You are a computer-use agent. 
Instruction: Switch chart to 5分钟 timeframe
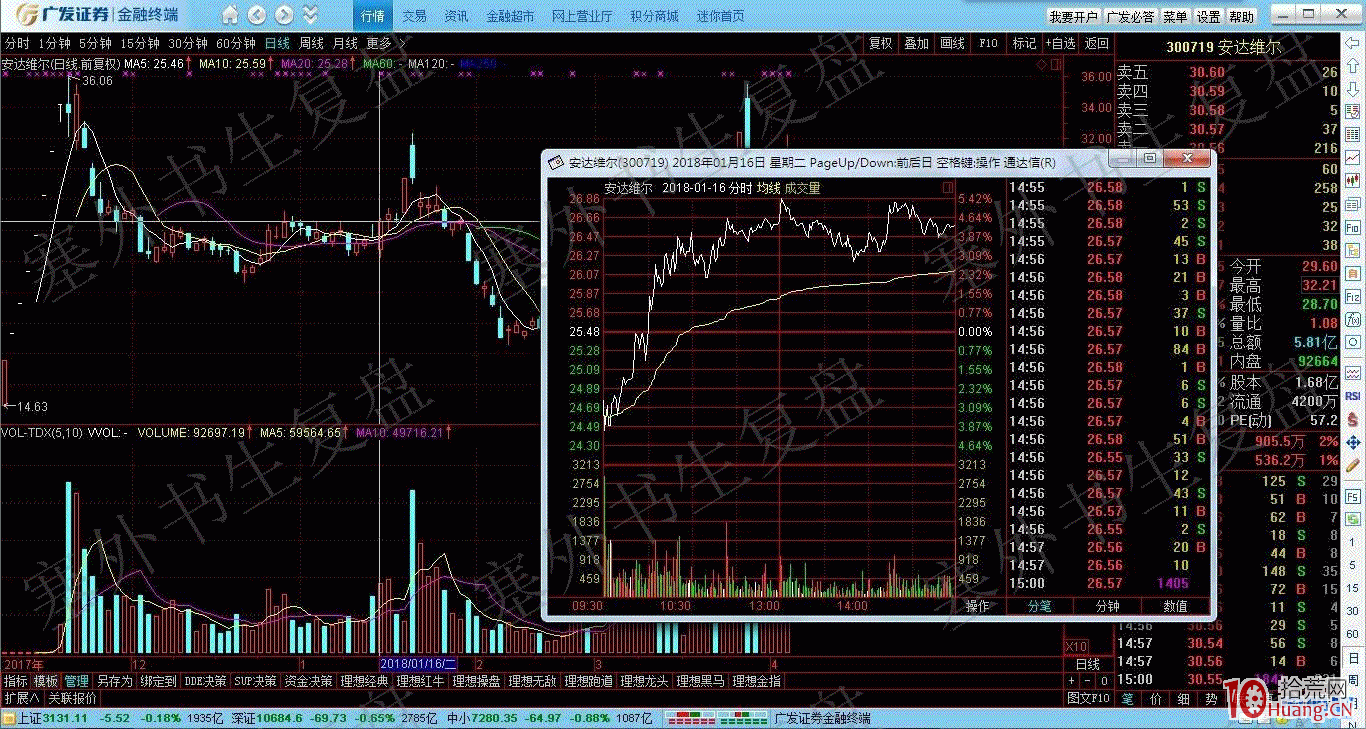click(95, 43)
